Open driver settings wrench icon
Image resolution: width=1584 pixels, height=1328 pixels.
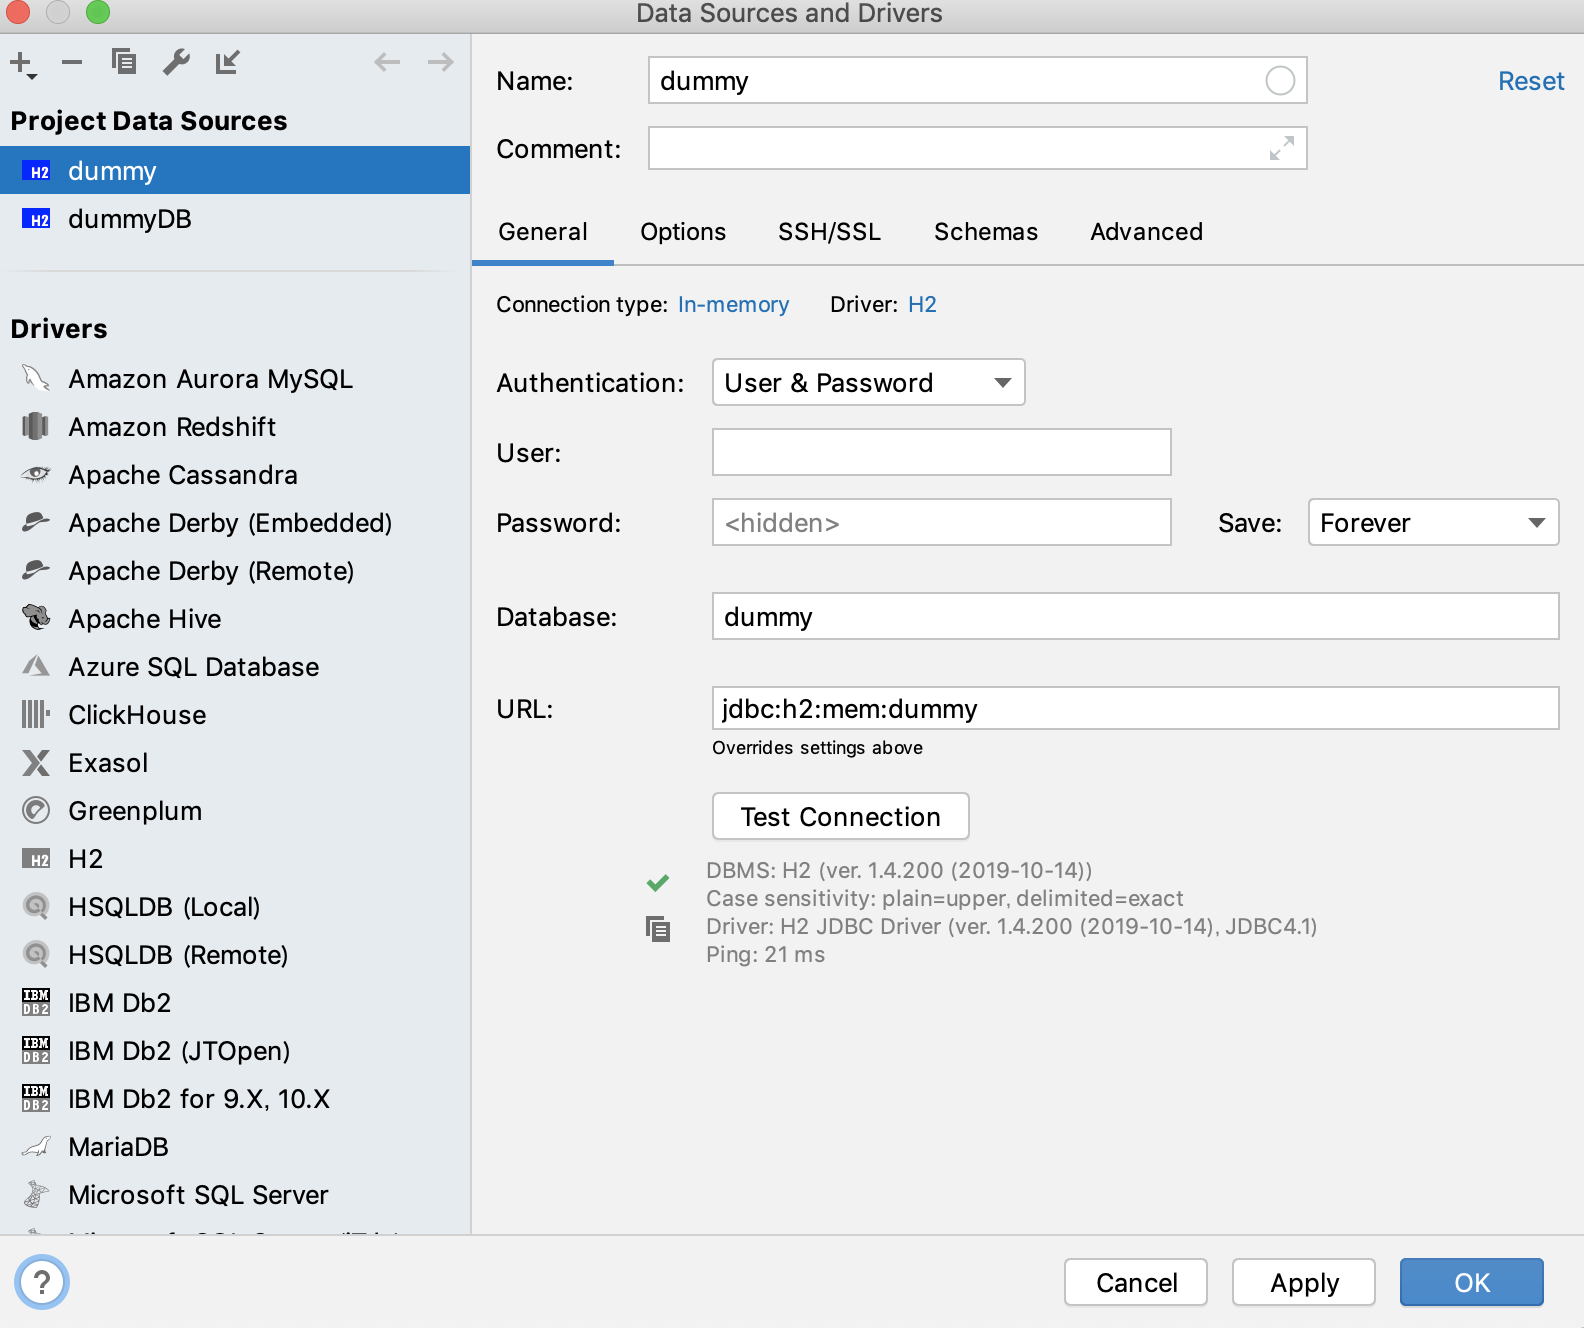[176, 62]
